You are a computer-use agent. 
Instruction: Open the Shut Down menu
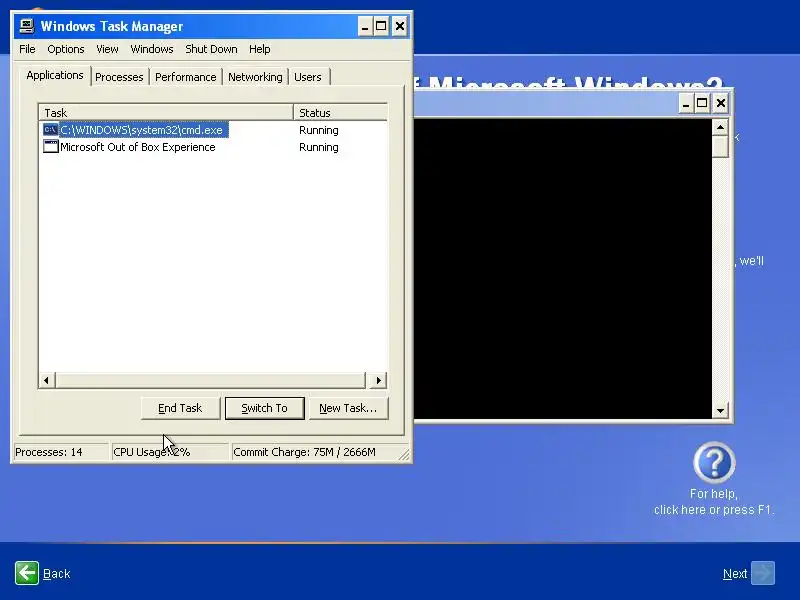pos(211,49)
